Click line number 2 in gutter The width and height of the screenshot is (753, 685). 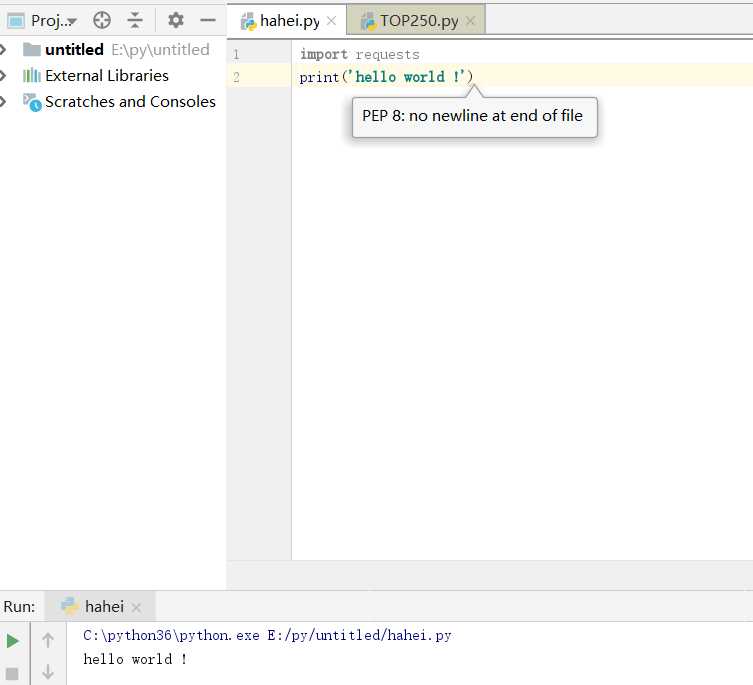(236, 77)
